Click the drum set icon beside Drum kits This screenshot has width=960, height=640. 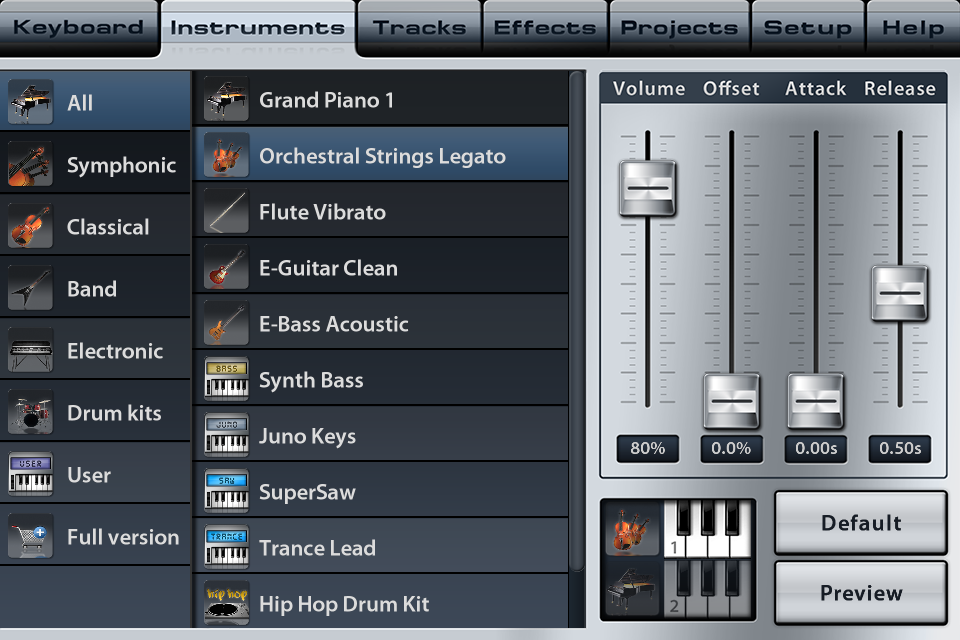click(30, 412)
